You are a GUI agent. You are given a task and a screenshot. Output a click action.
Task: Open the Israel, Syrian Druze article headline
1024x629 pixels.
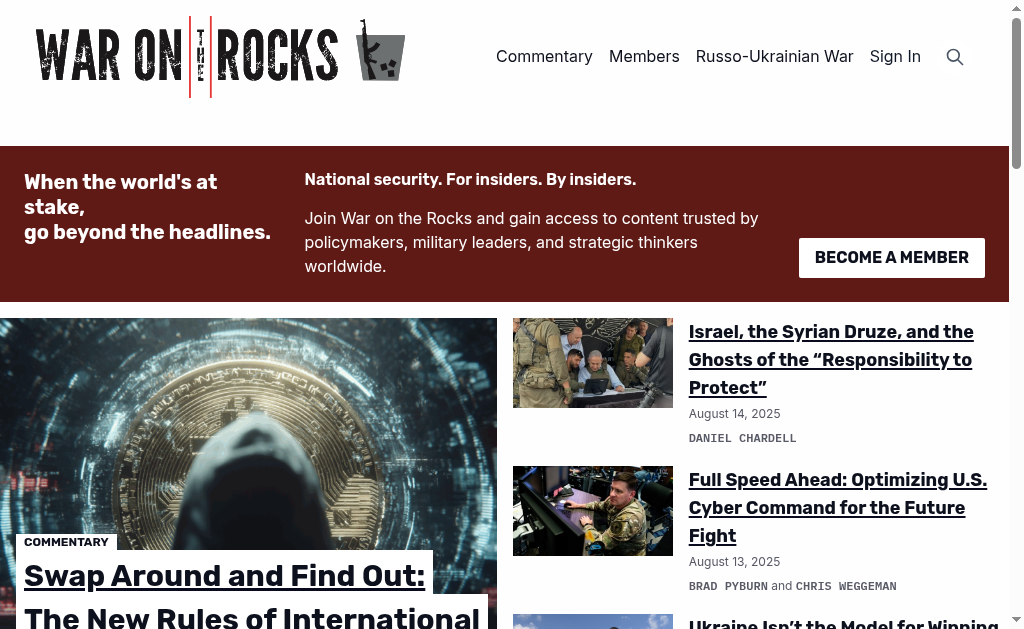tap(831, 359)
